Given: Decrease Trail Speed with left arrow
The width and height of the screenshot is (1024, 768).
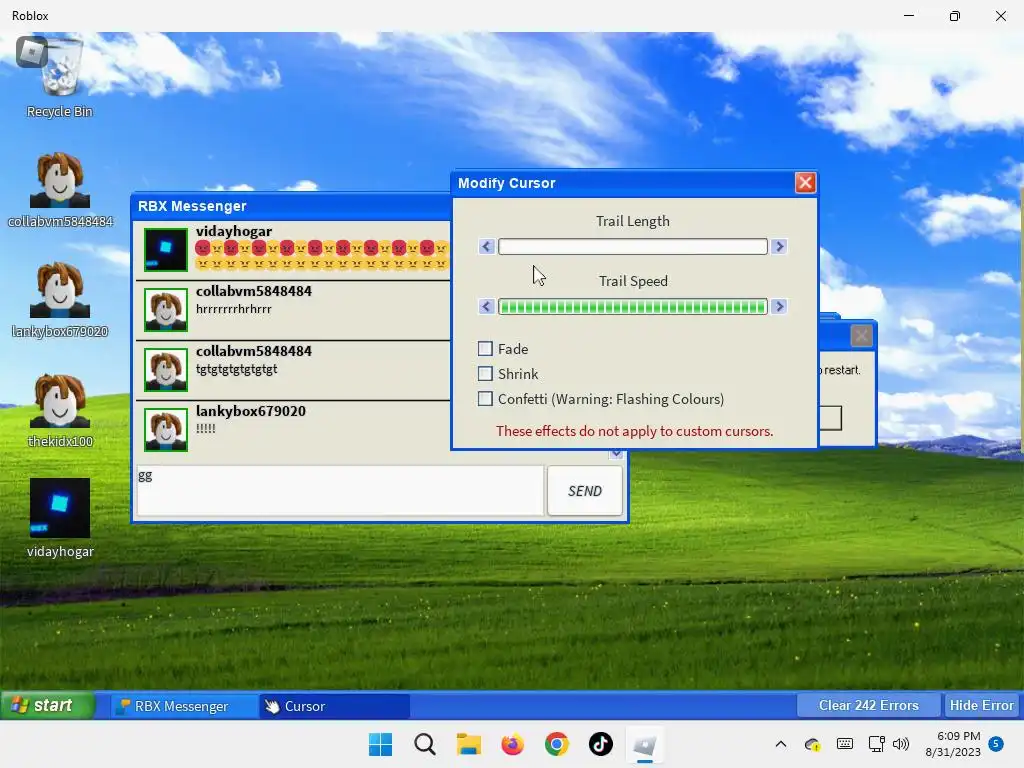Looking at the screenshot, I should [487, 306].
